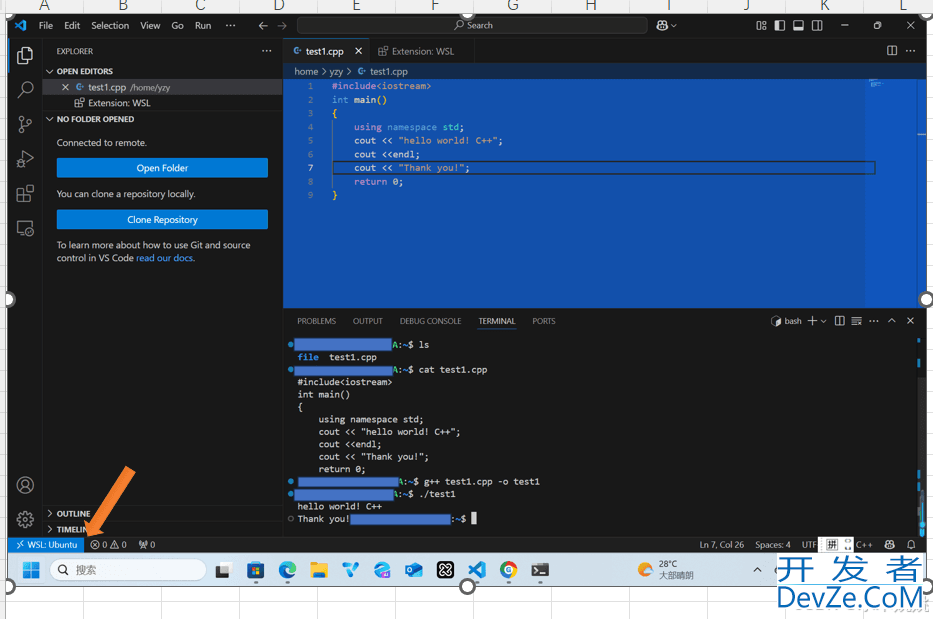Open the Extensions view
The image size is (933, 619).
click(x=25, y=193)
